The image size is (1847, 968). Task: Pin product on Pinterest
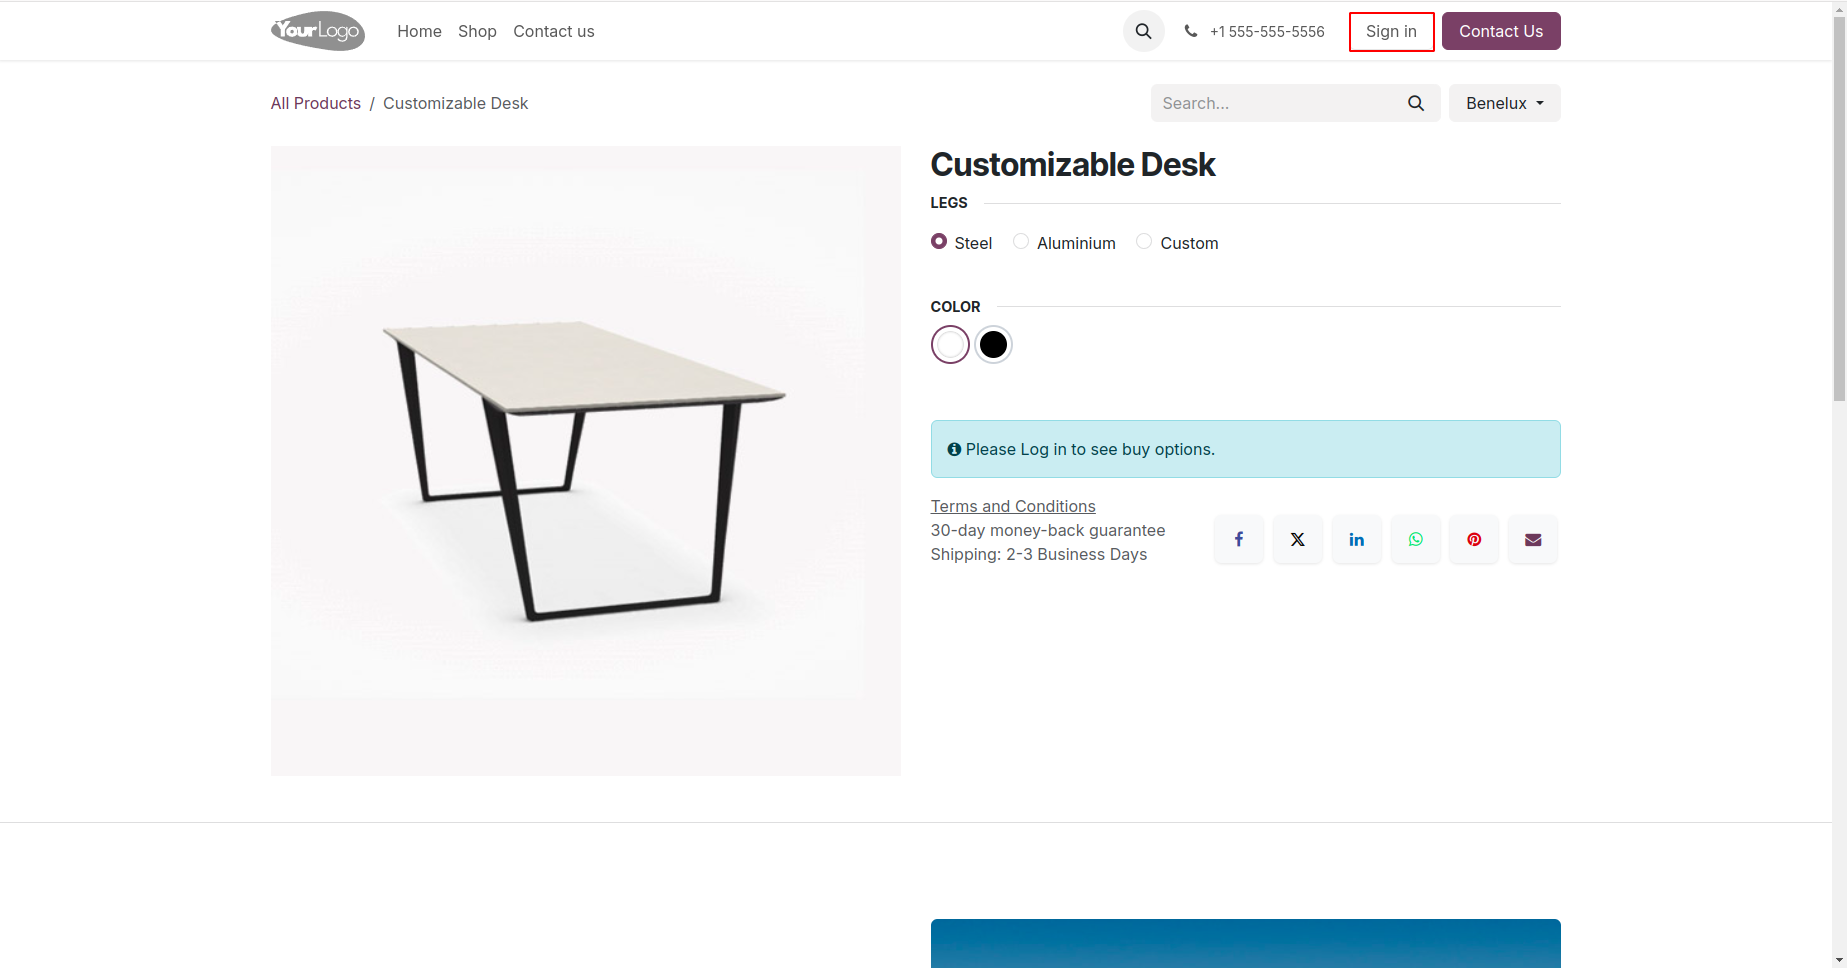(1474, 540)
